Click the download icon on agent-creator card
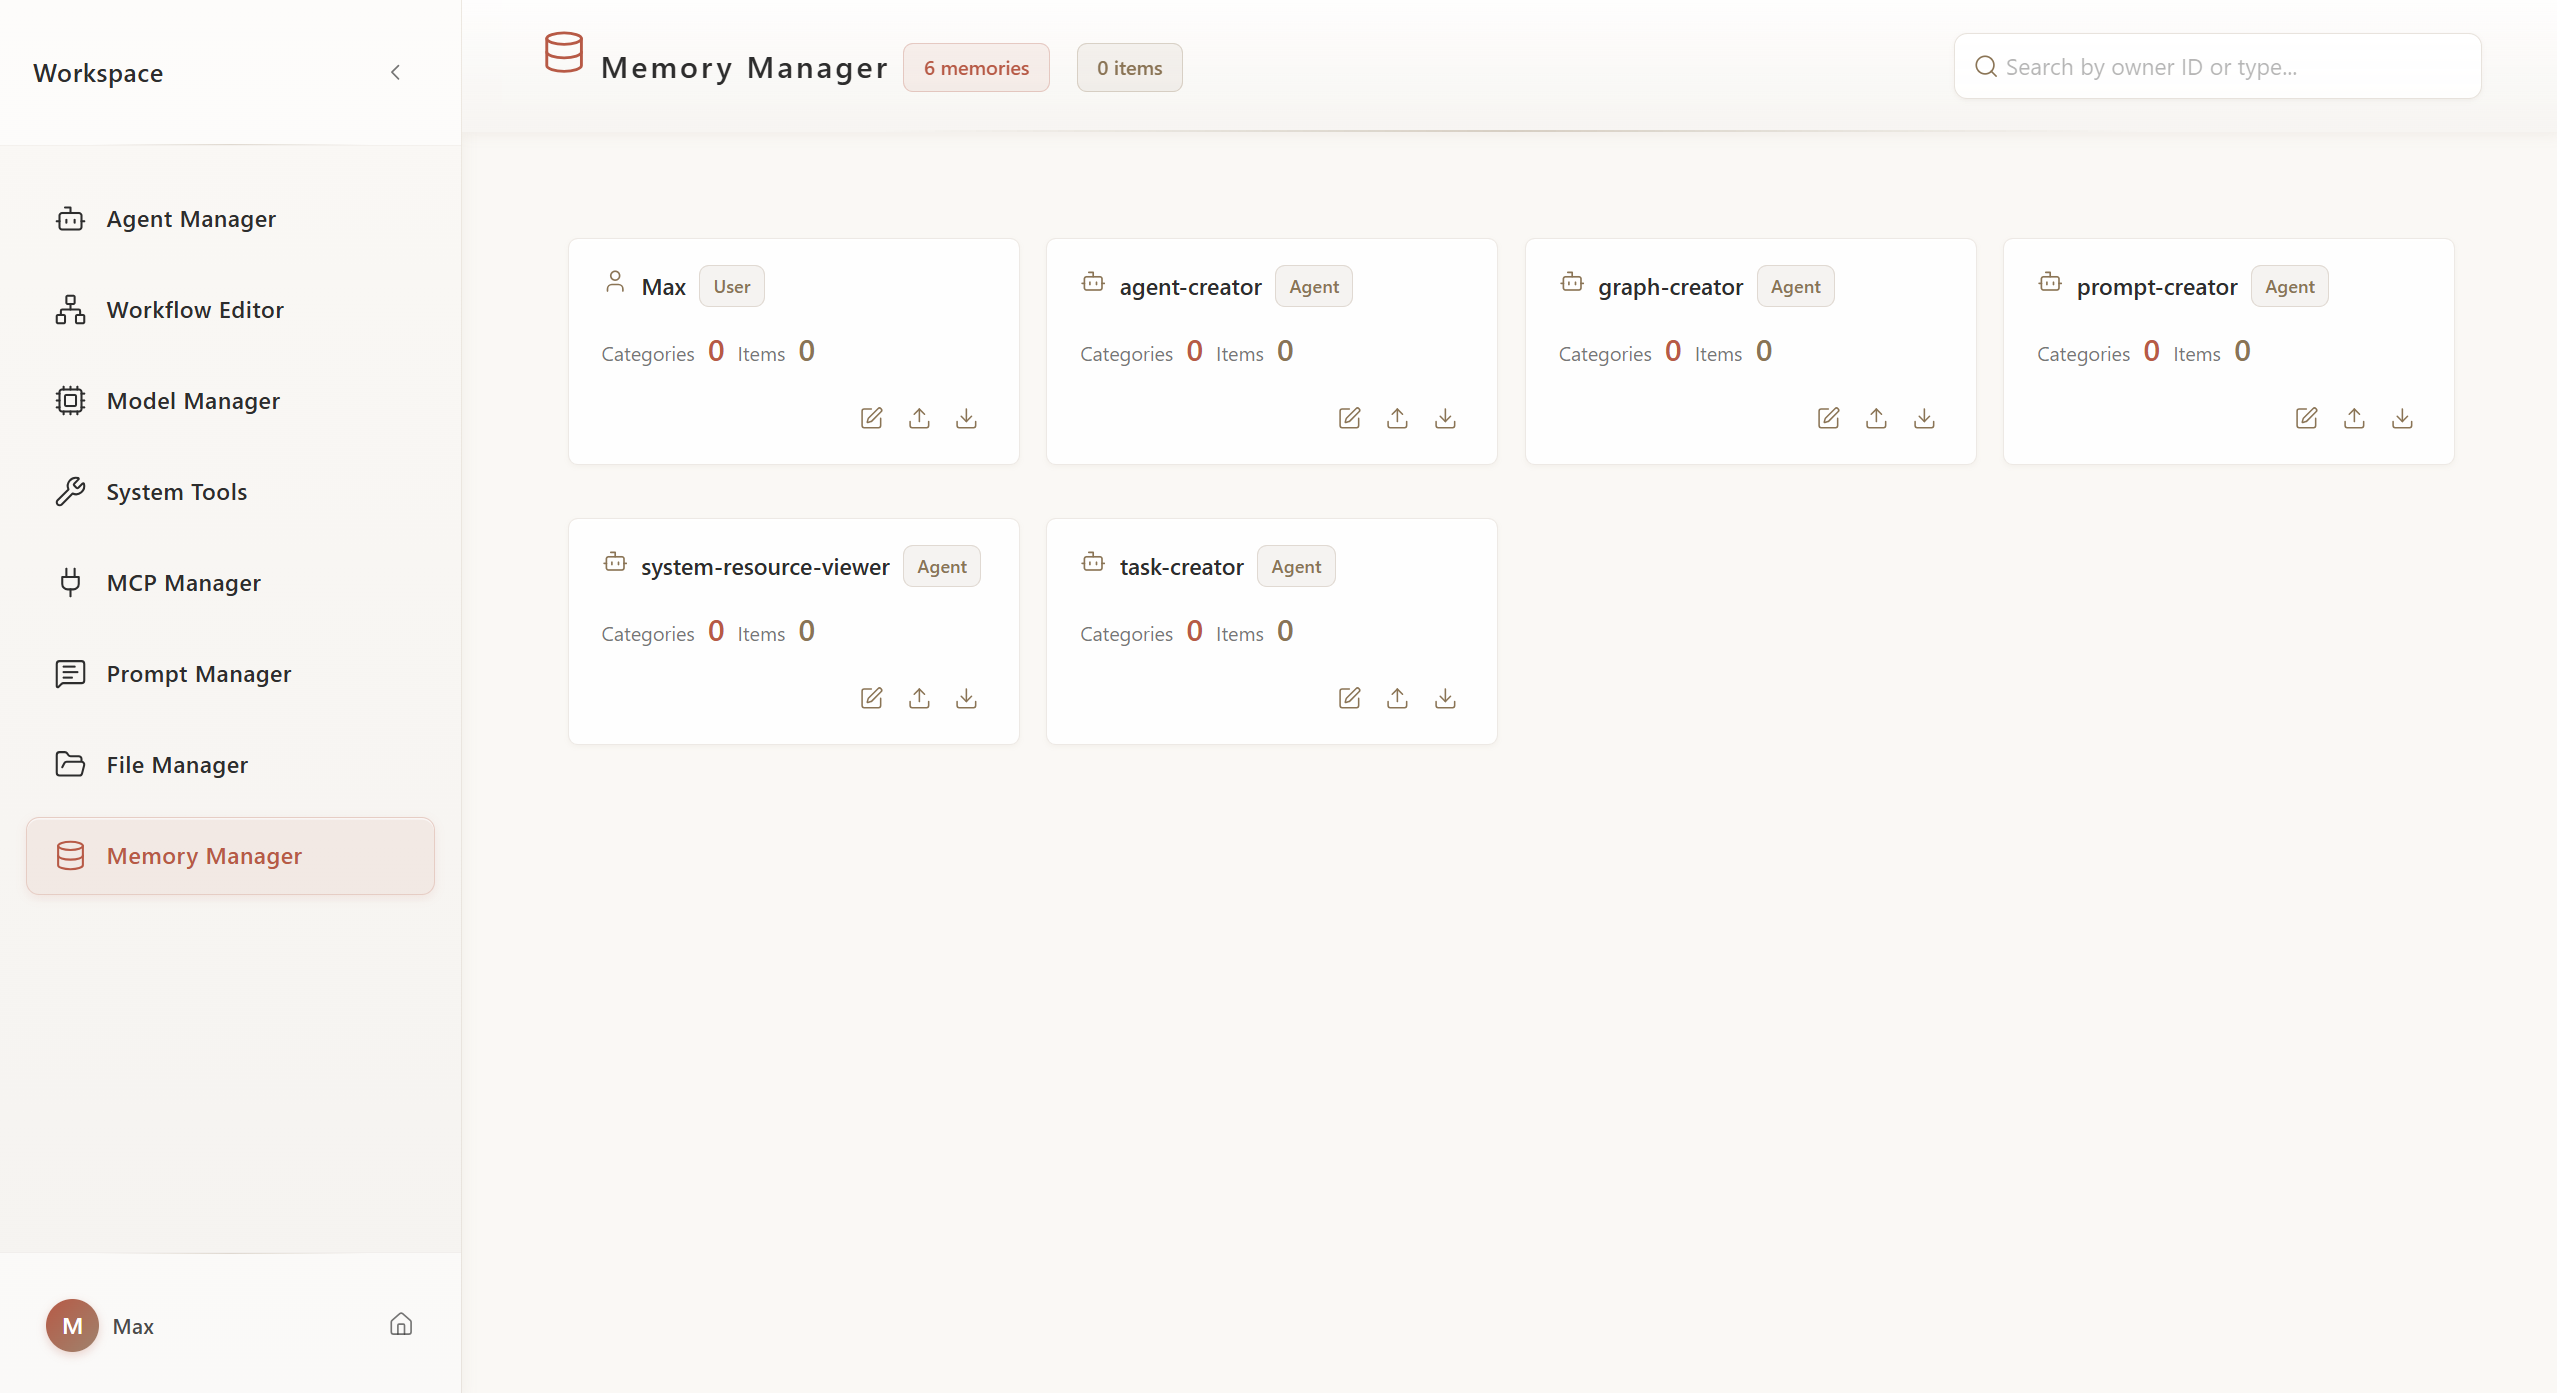This screenshot has width=2557, height=1393. coord(1445,418)
